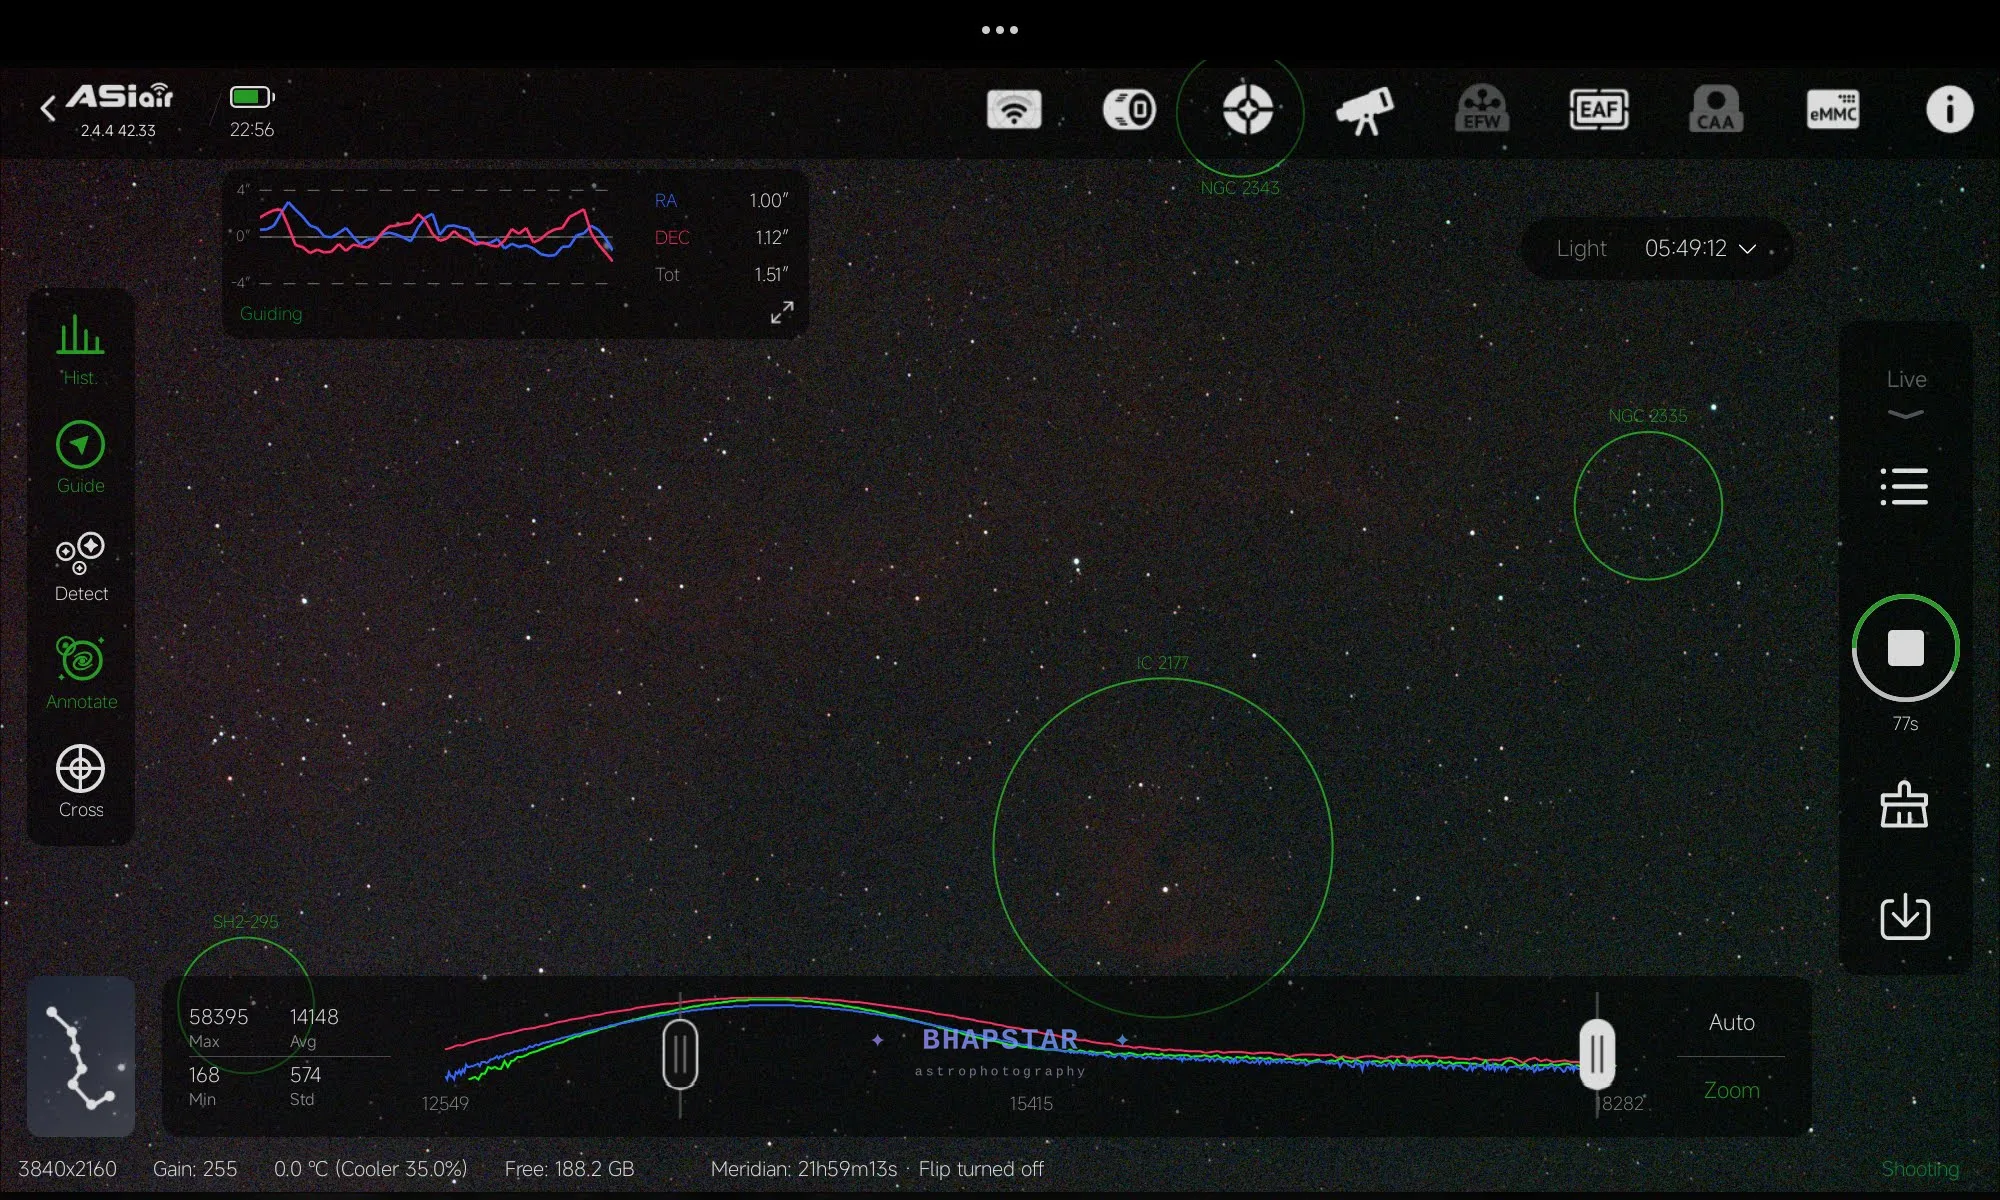Run the Detect stars tool

[80, 566]
